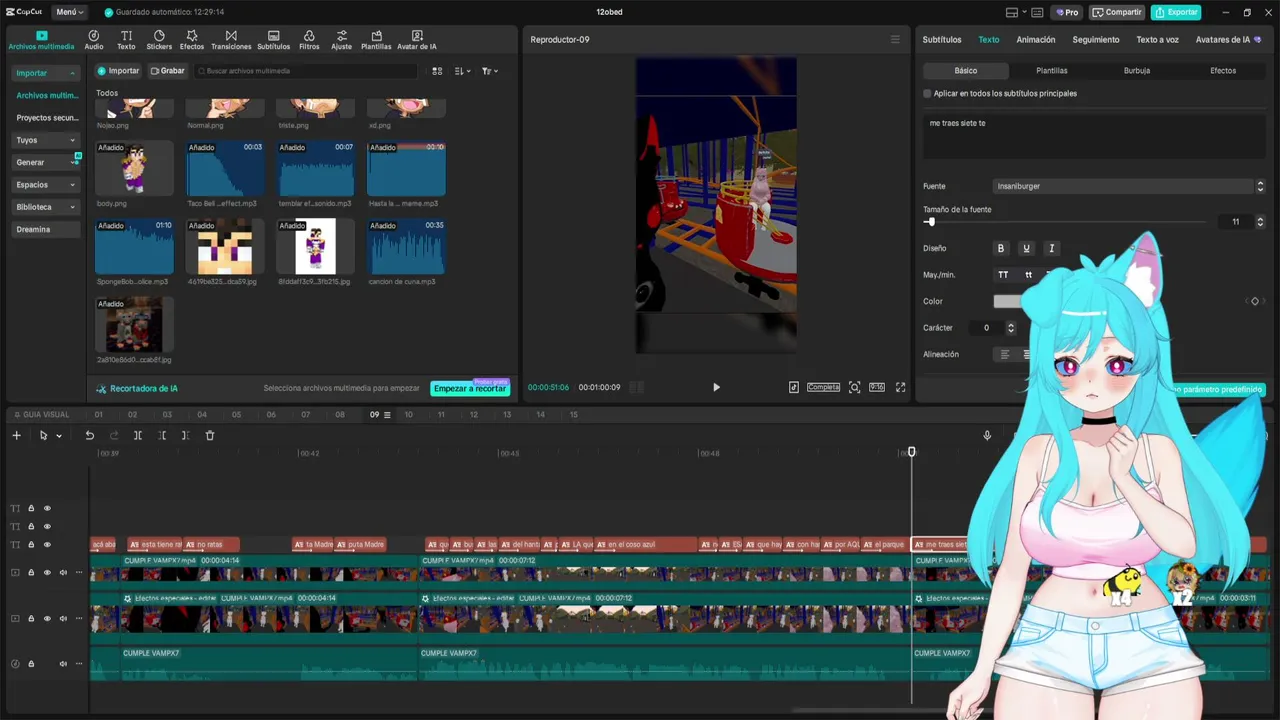Screen dimensions: 1280x720
Task: Open the Stickers panel
Action: point(159,40)
